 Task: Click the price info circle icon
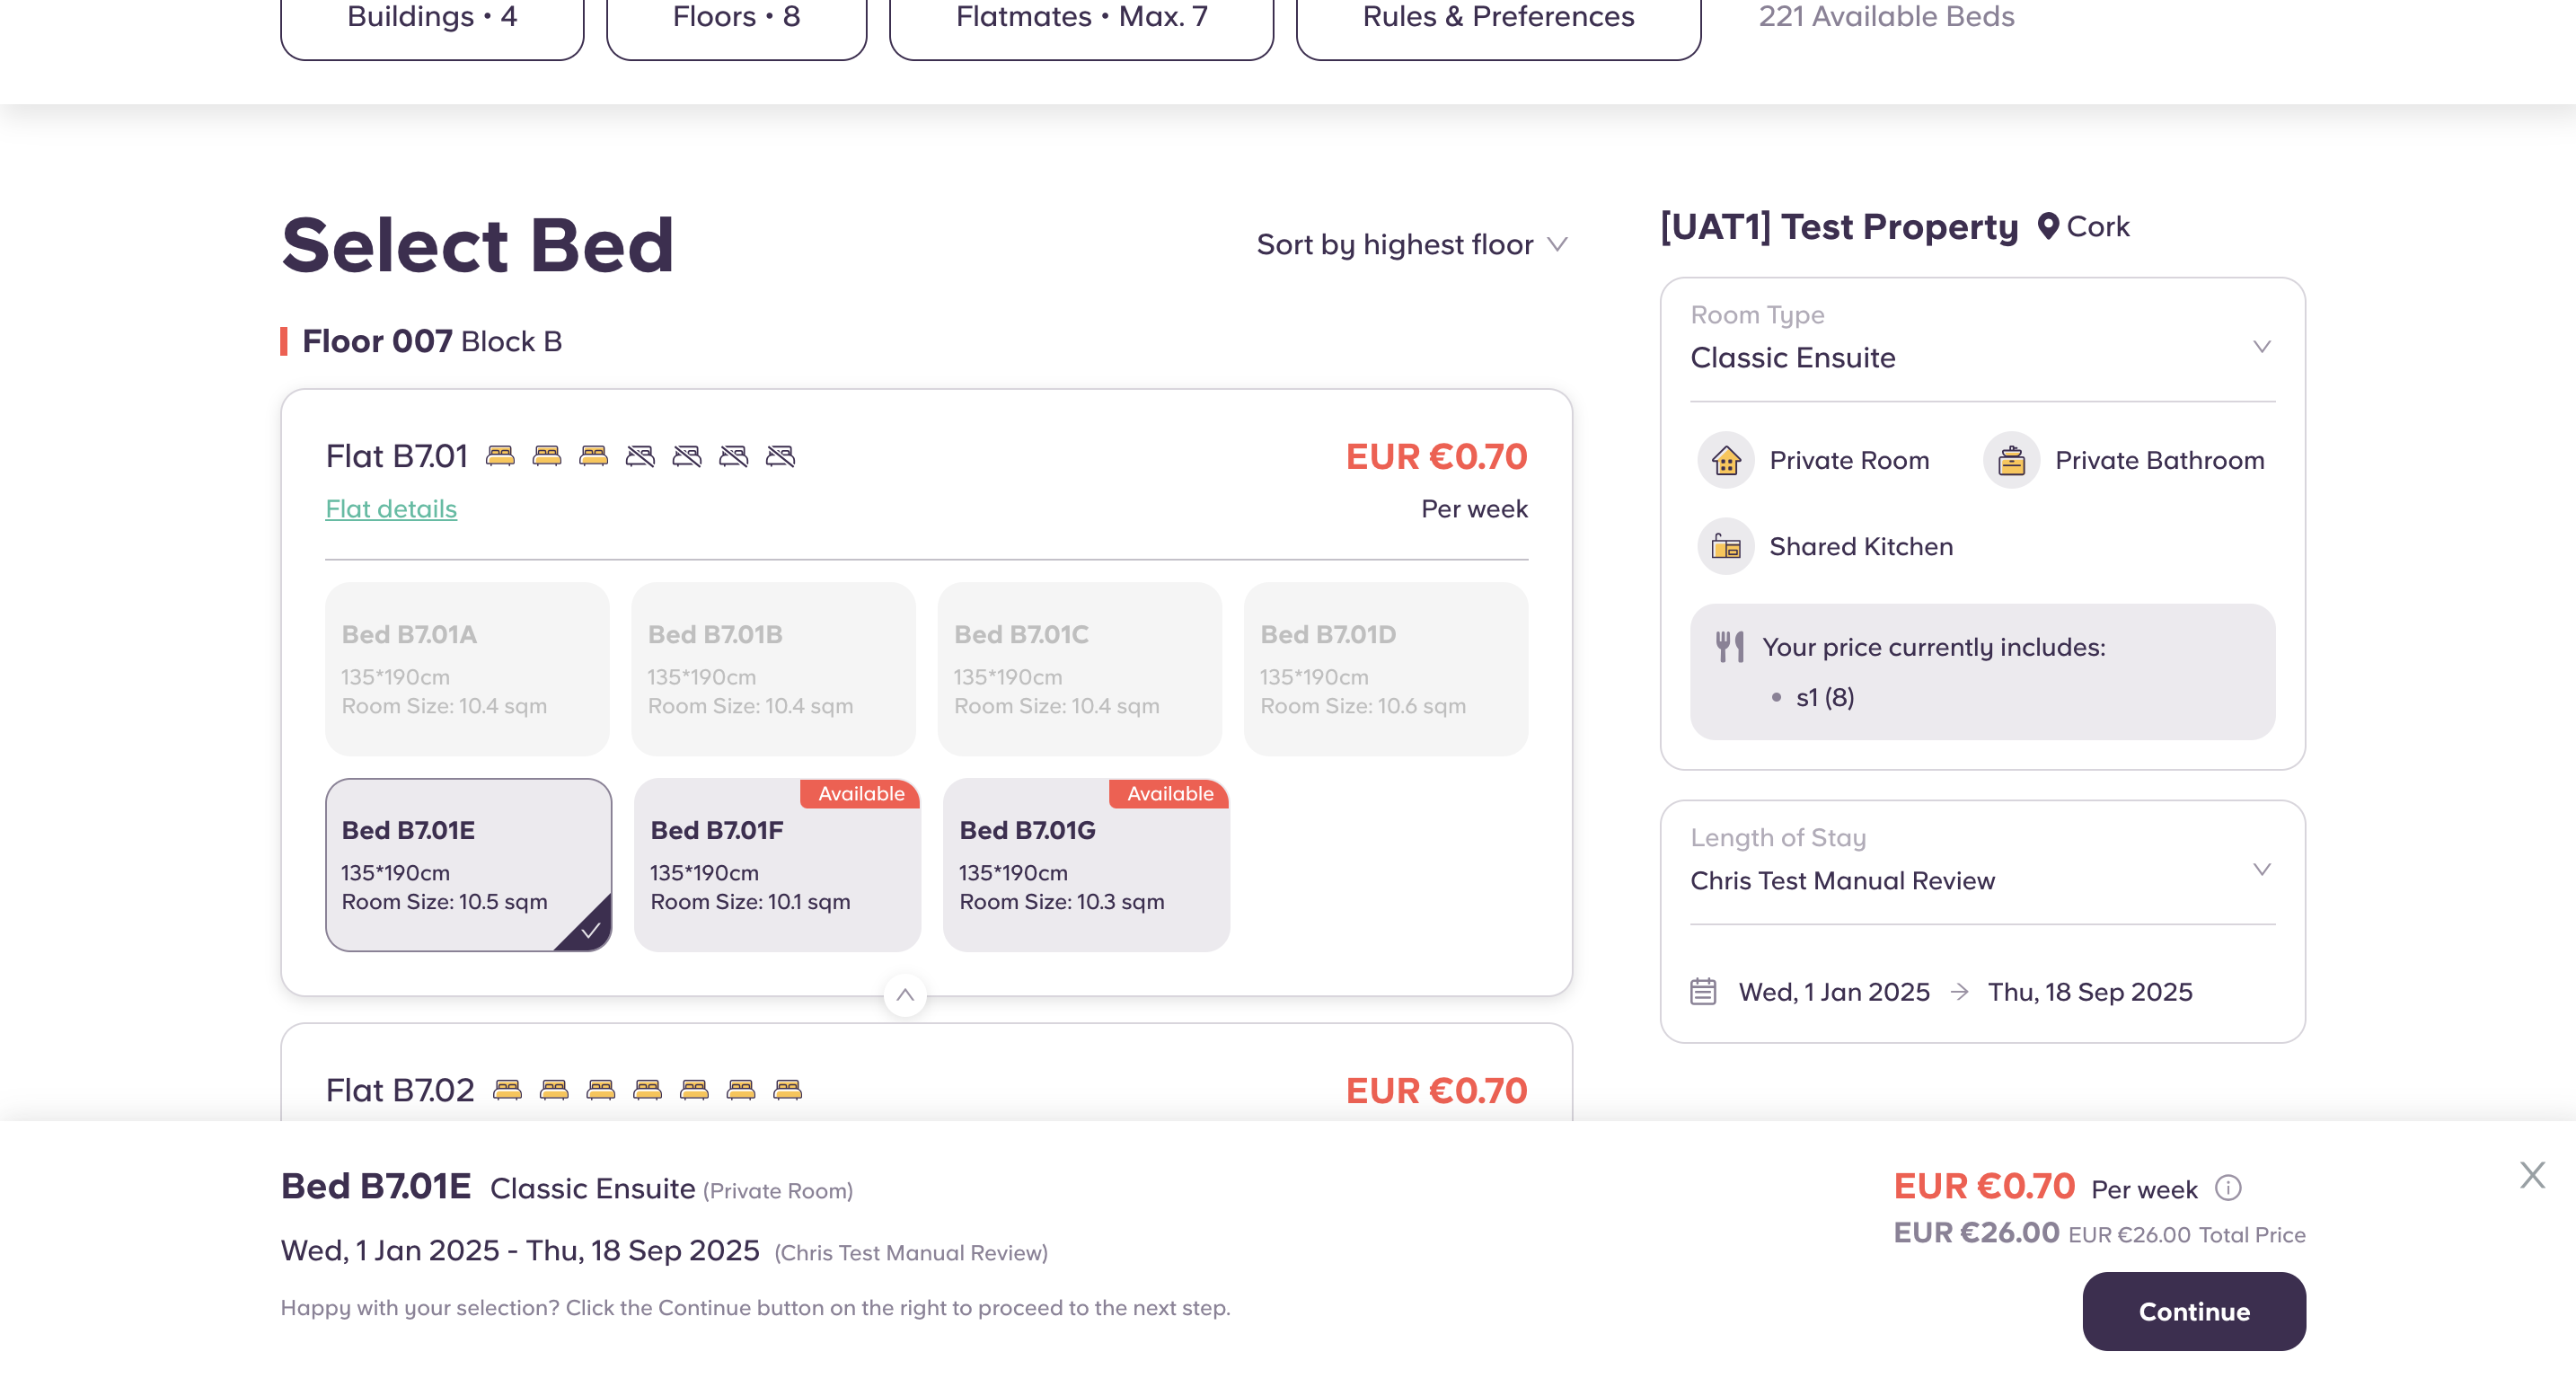tap(2228, 1188)
